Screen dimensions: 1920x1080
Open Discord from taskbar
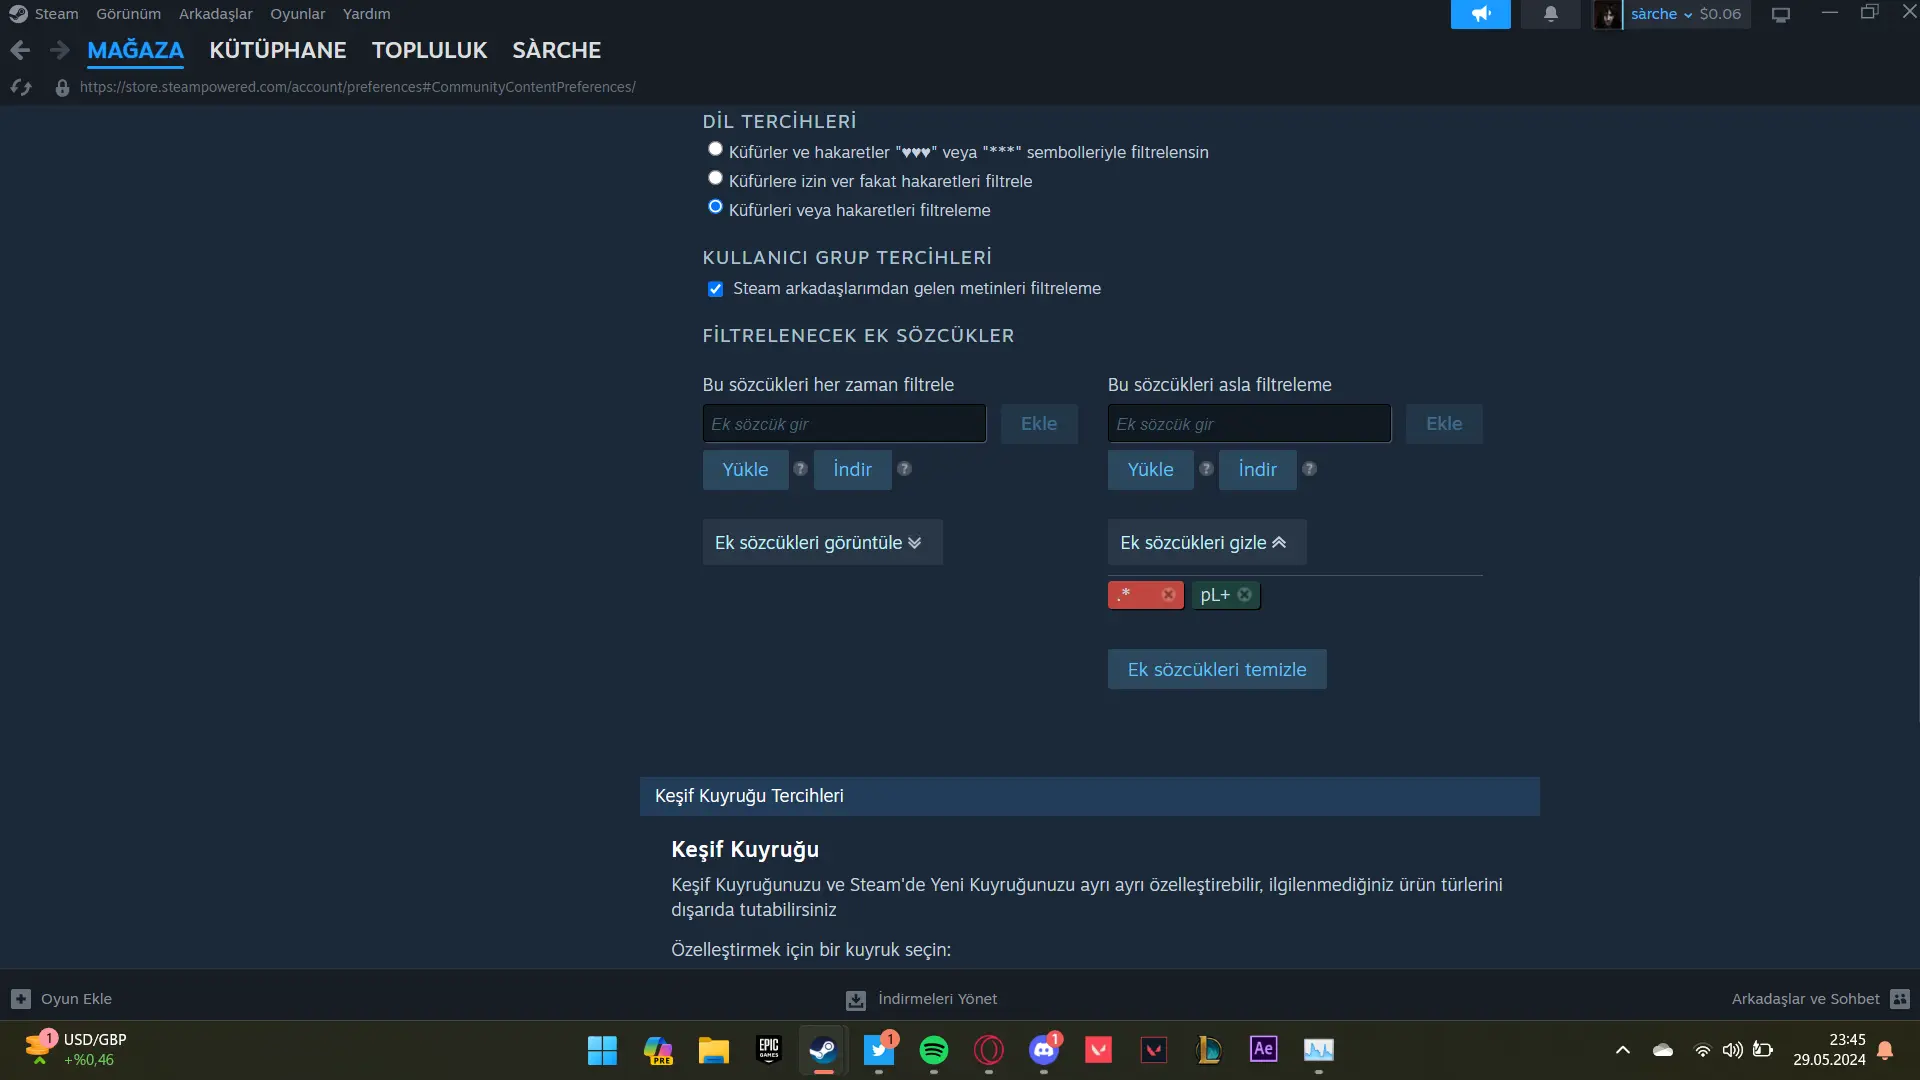tap(1044, 1050)
